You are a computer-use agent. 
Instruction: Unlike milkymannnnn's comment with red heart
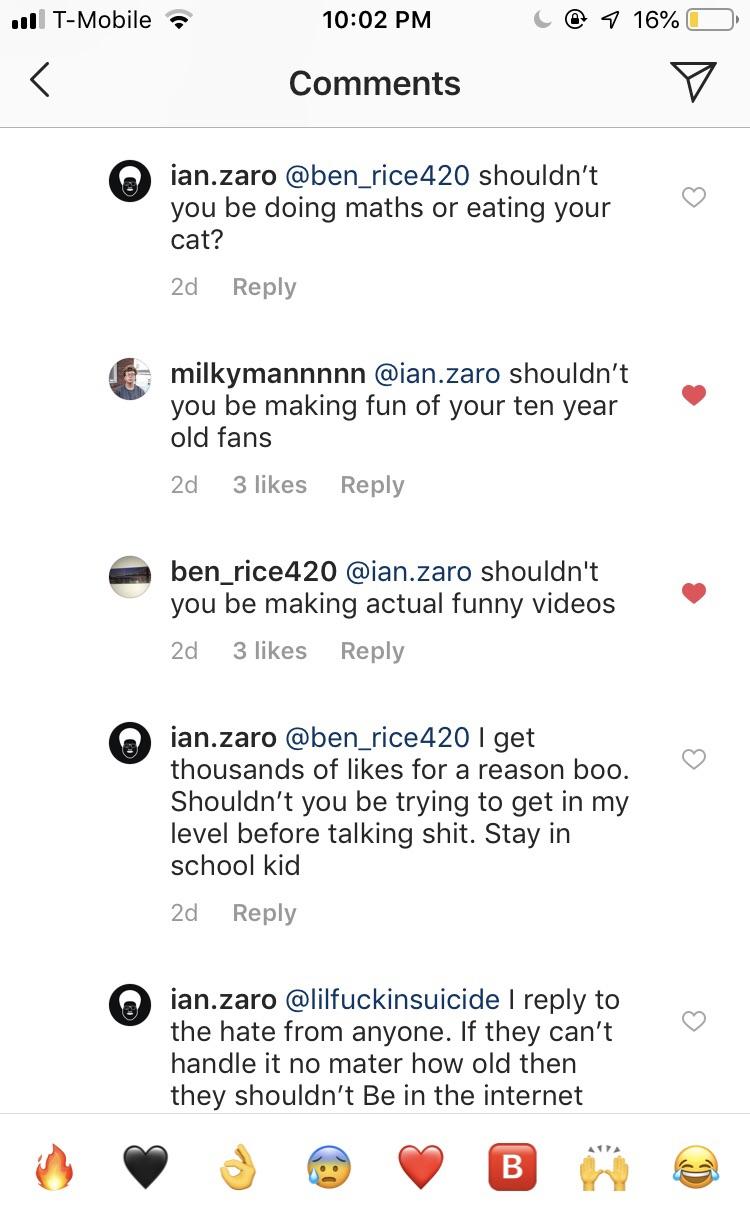[693, 395]
